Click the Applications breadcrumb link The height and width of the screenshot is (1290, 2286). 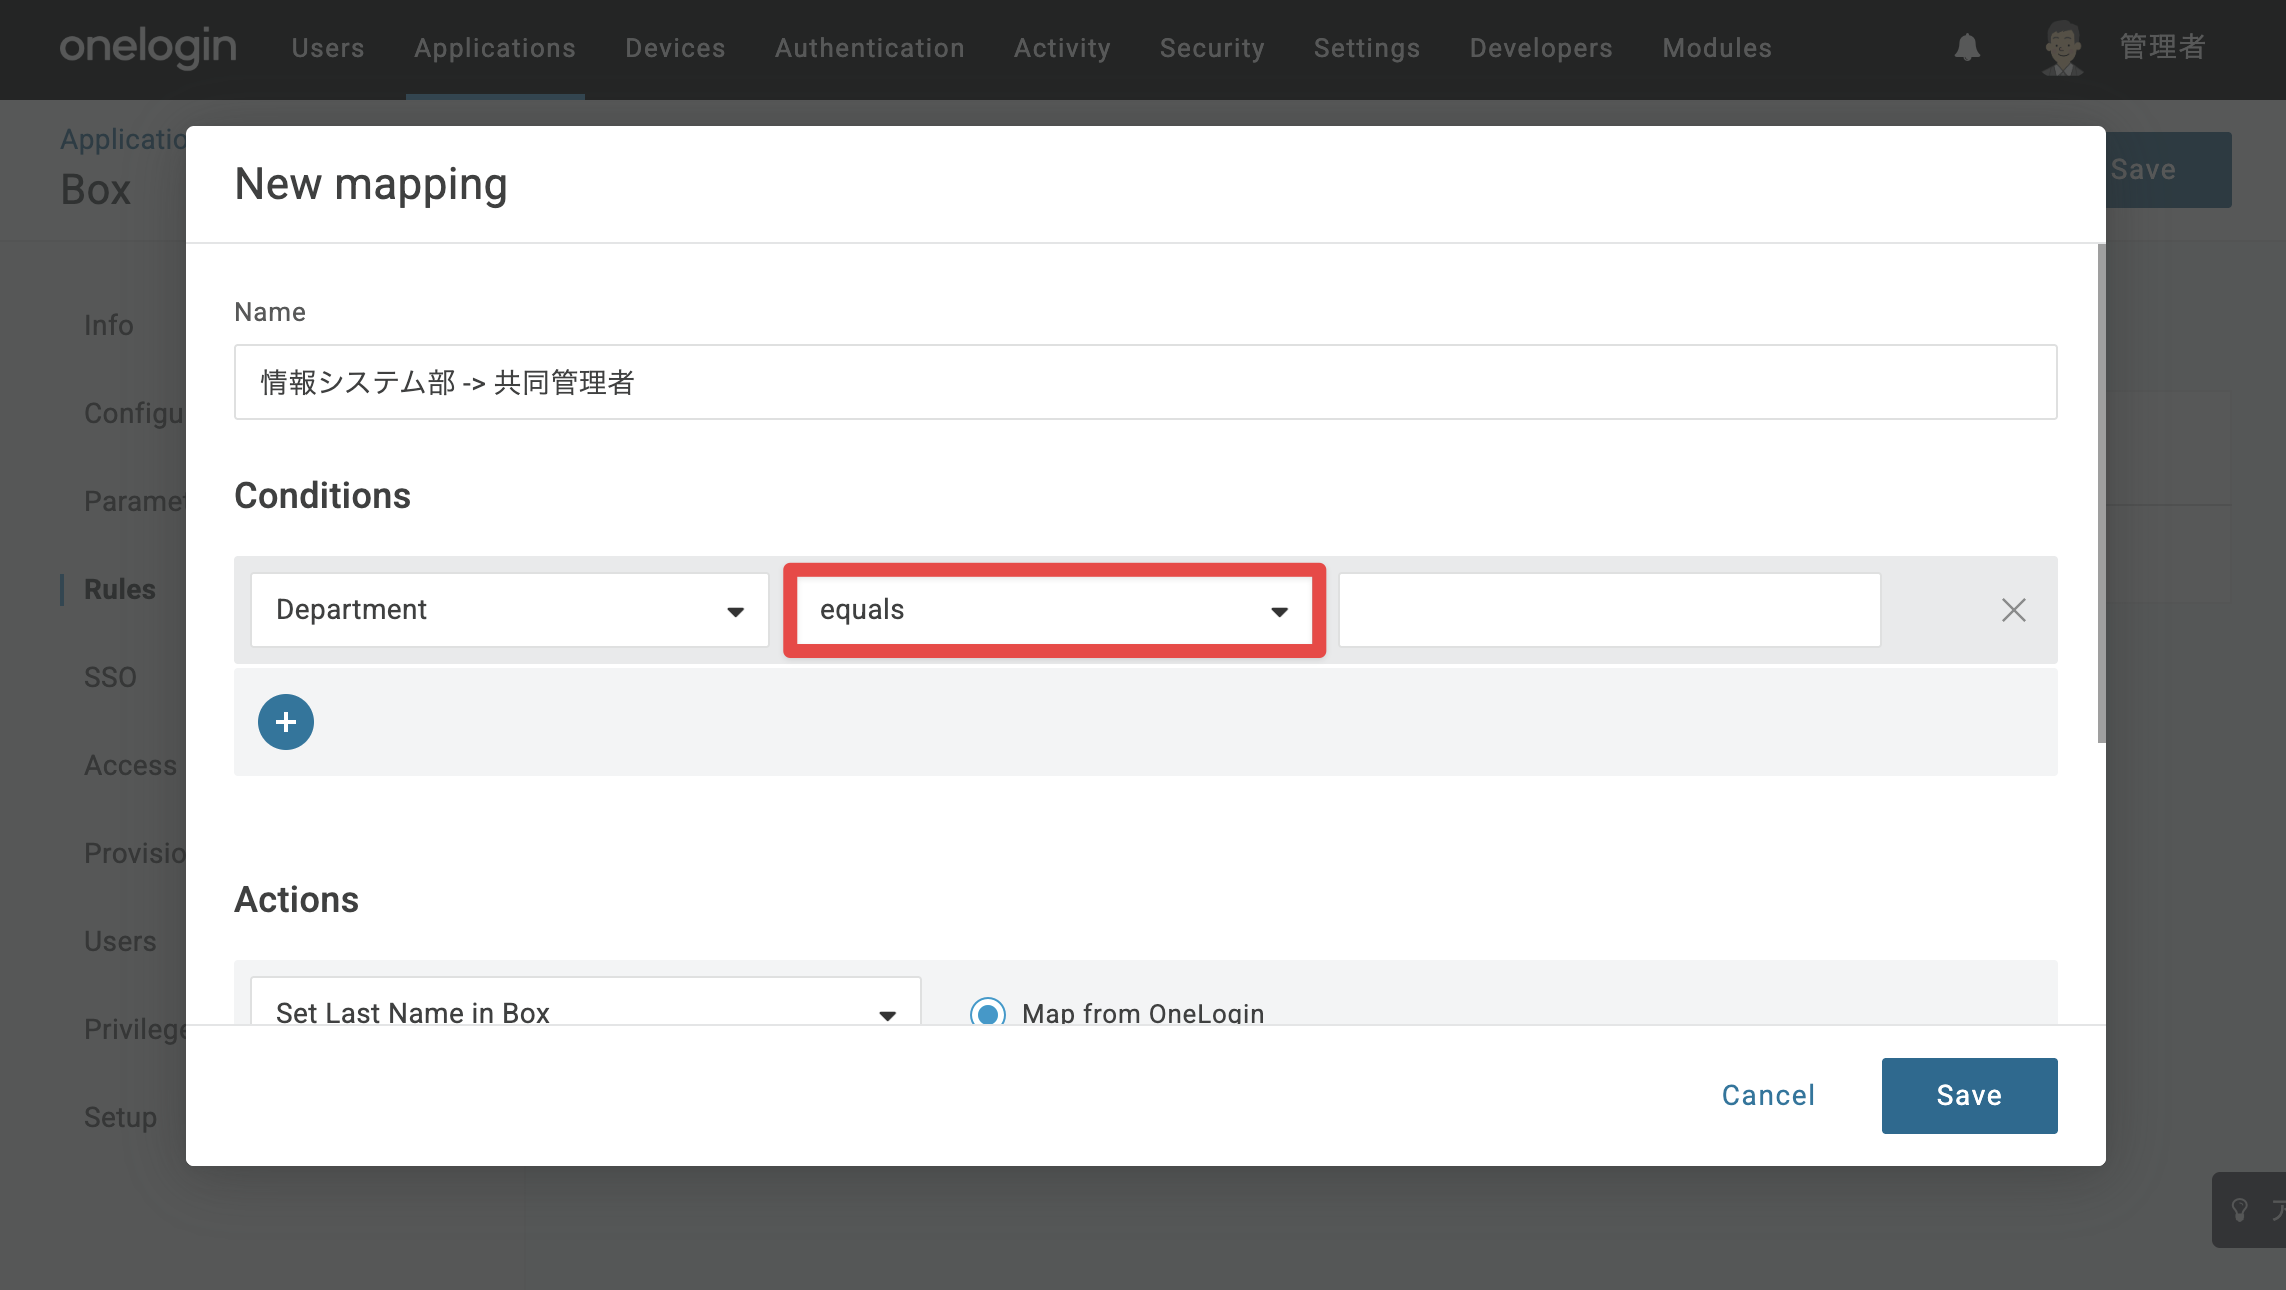coord(123,139)
